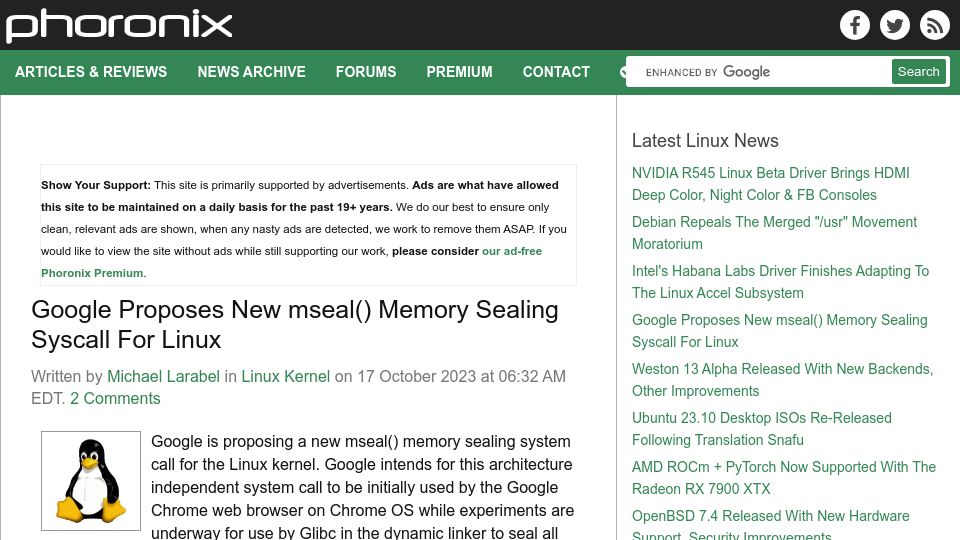Open Articles & Reviews menu
Image resolution: width=960 pixels, height=540 pixels.
[91, 72]
